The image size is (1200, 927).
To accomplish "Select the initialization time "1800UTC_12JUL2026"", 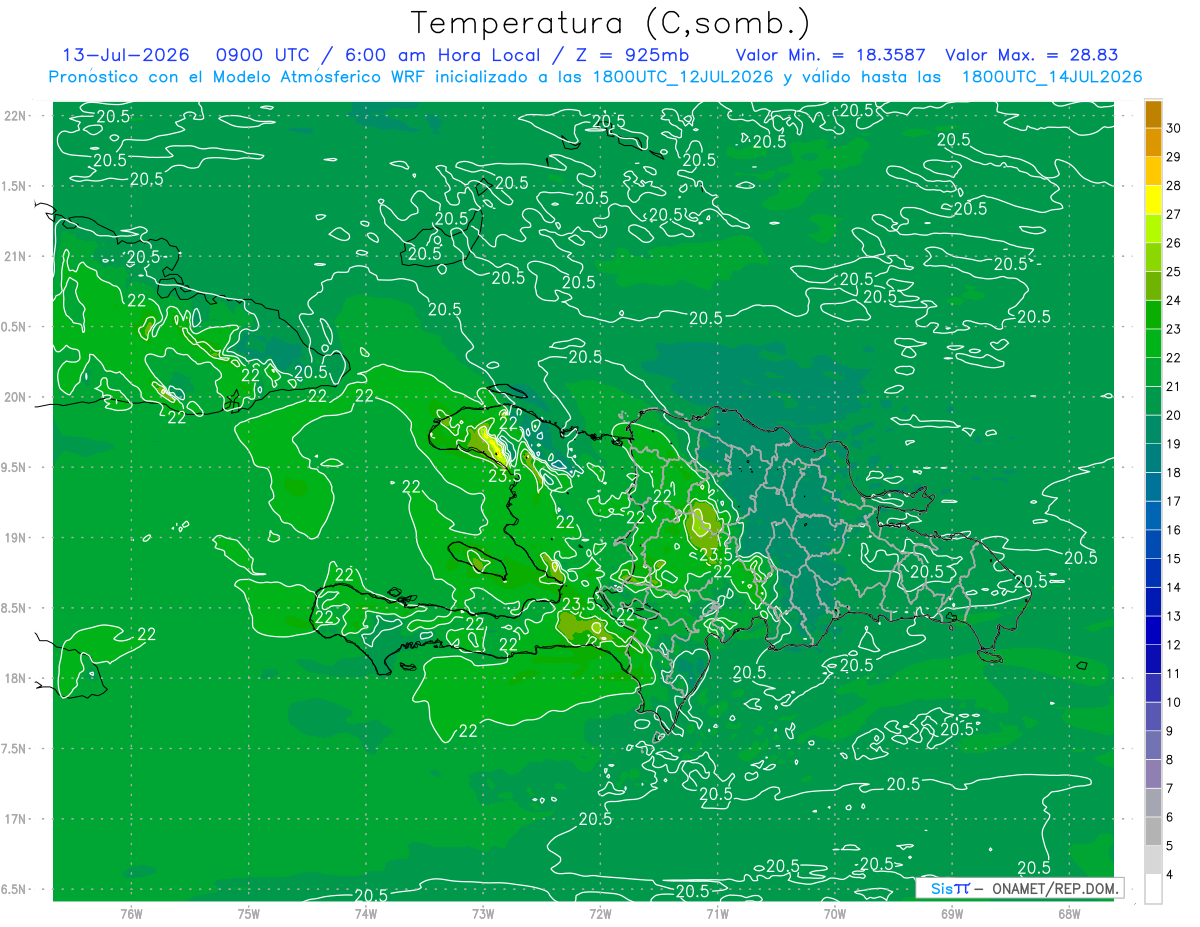I will click(683, 77).
